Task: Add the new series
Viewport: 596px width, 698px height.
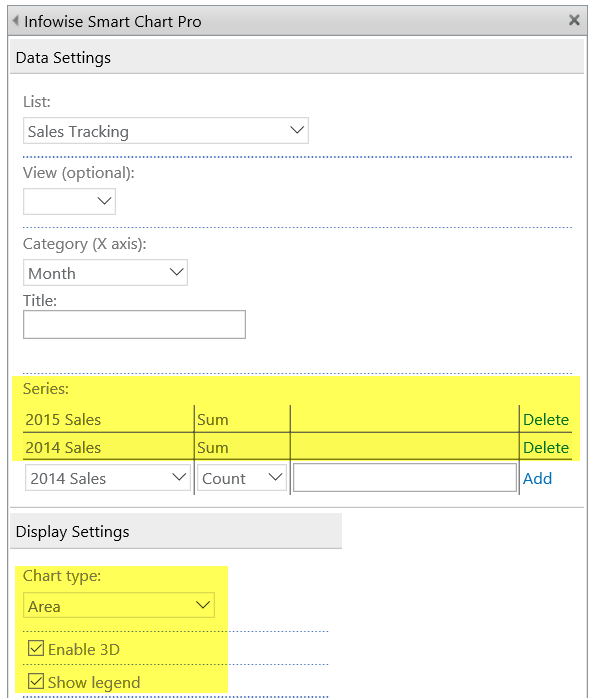Action: [537, 479]
